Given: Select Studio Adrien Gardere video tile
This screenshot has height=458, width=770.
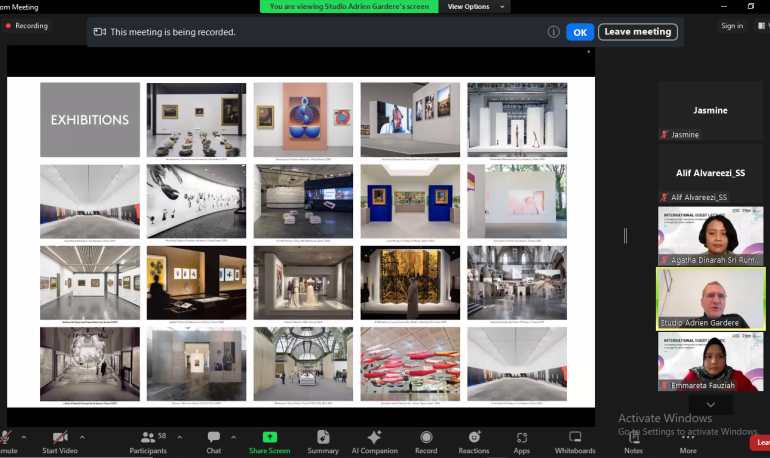Looking at the screenshot, I should [711, 298].
